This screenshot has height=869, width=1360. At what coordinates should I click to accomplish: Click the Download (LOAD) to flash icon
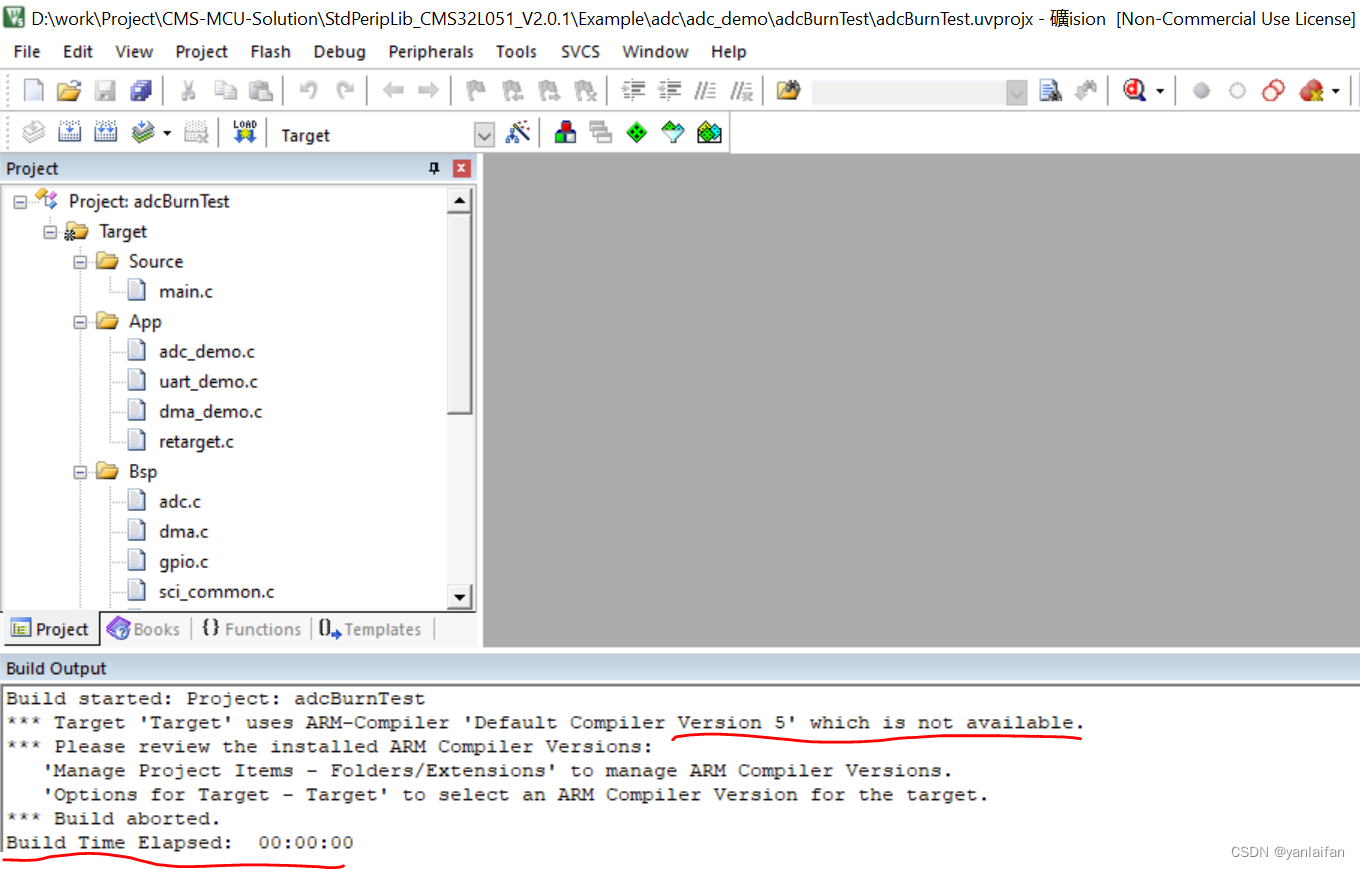(245, 133)
